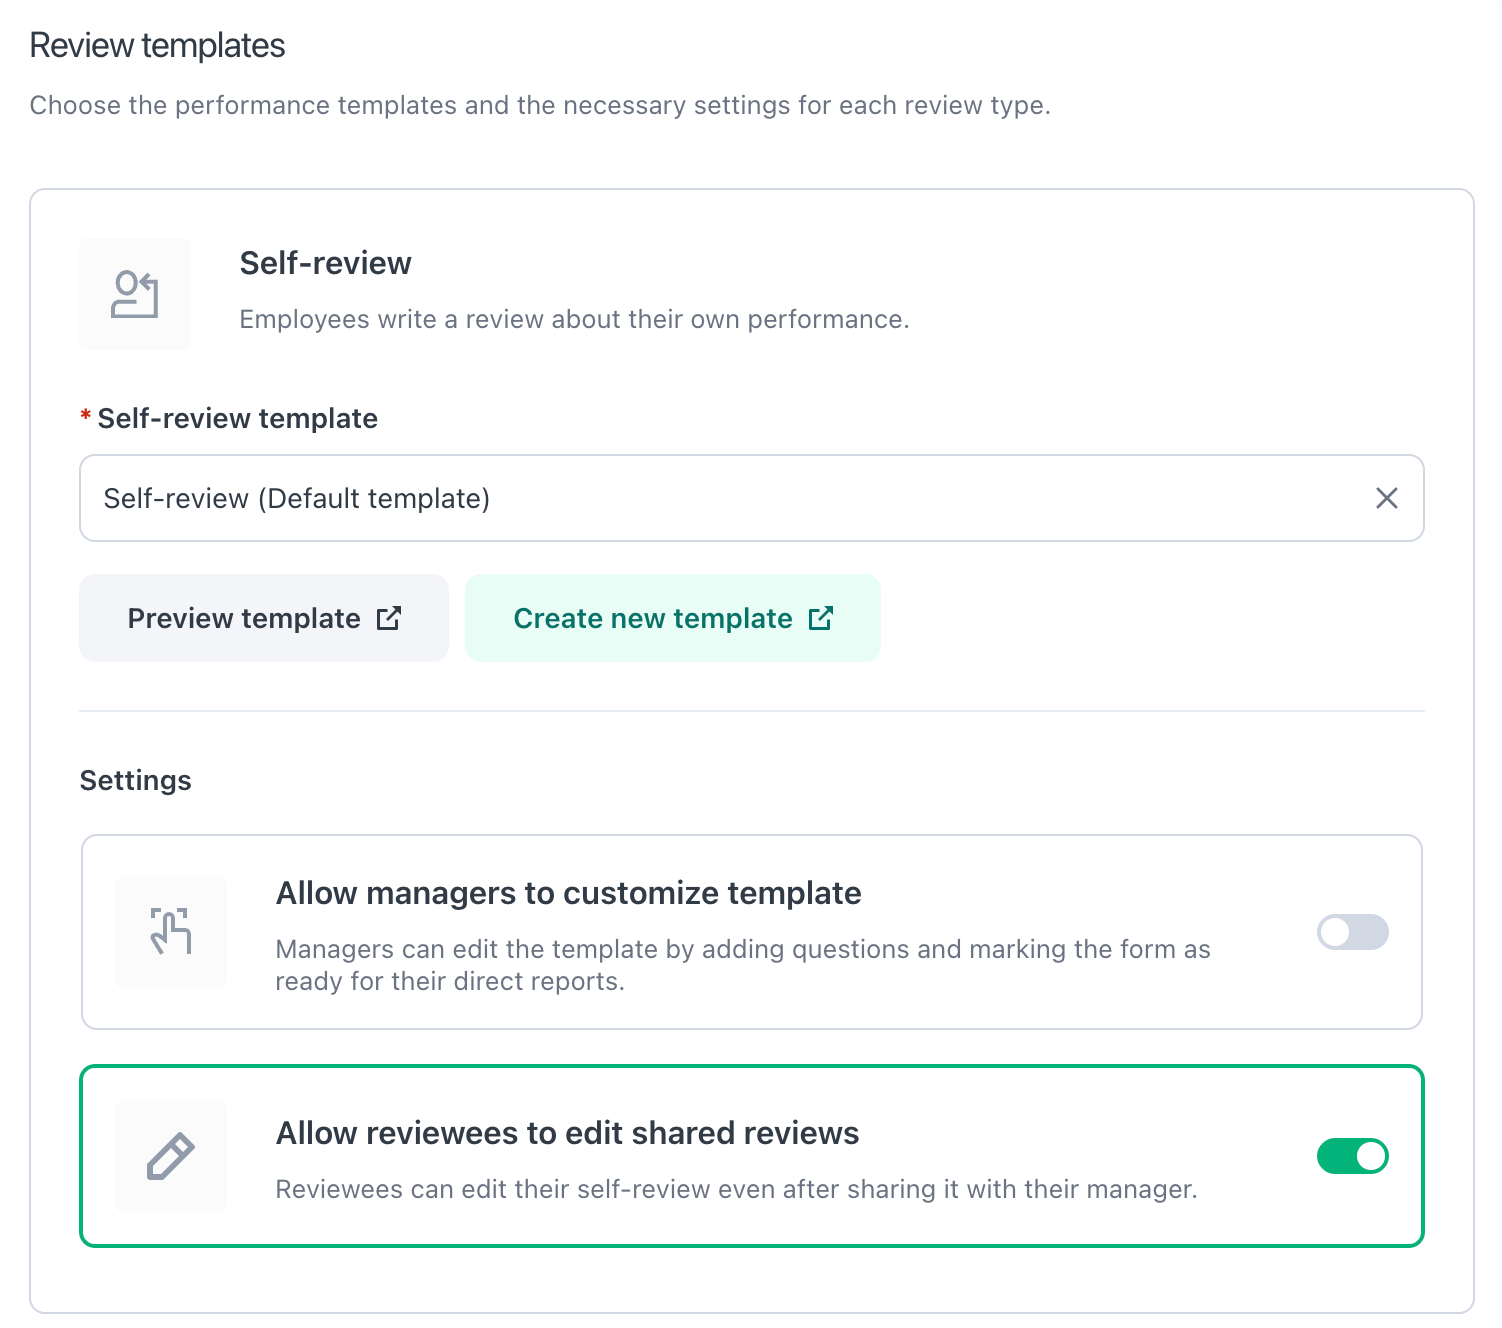Click description text about managers editing template
This screenshot has width=1502, height=1328.
tap(742, 965)
